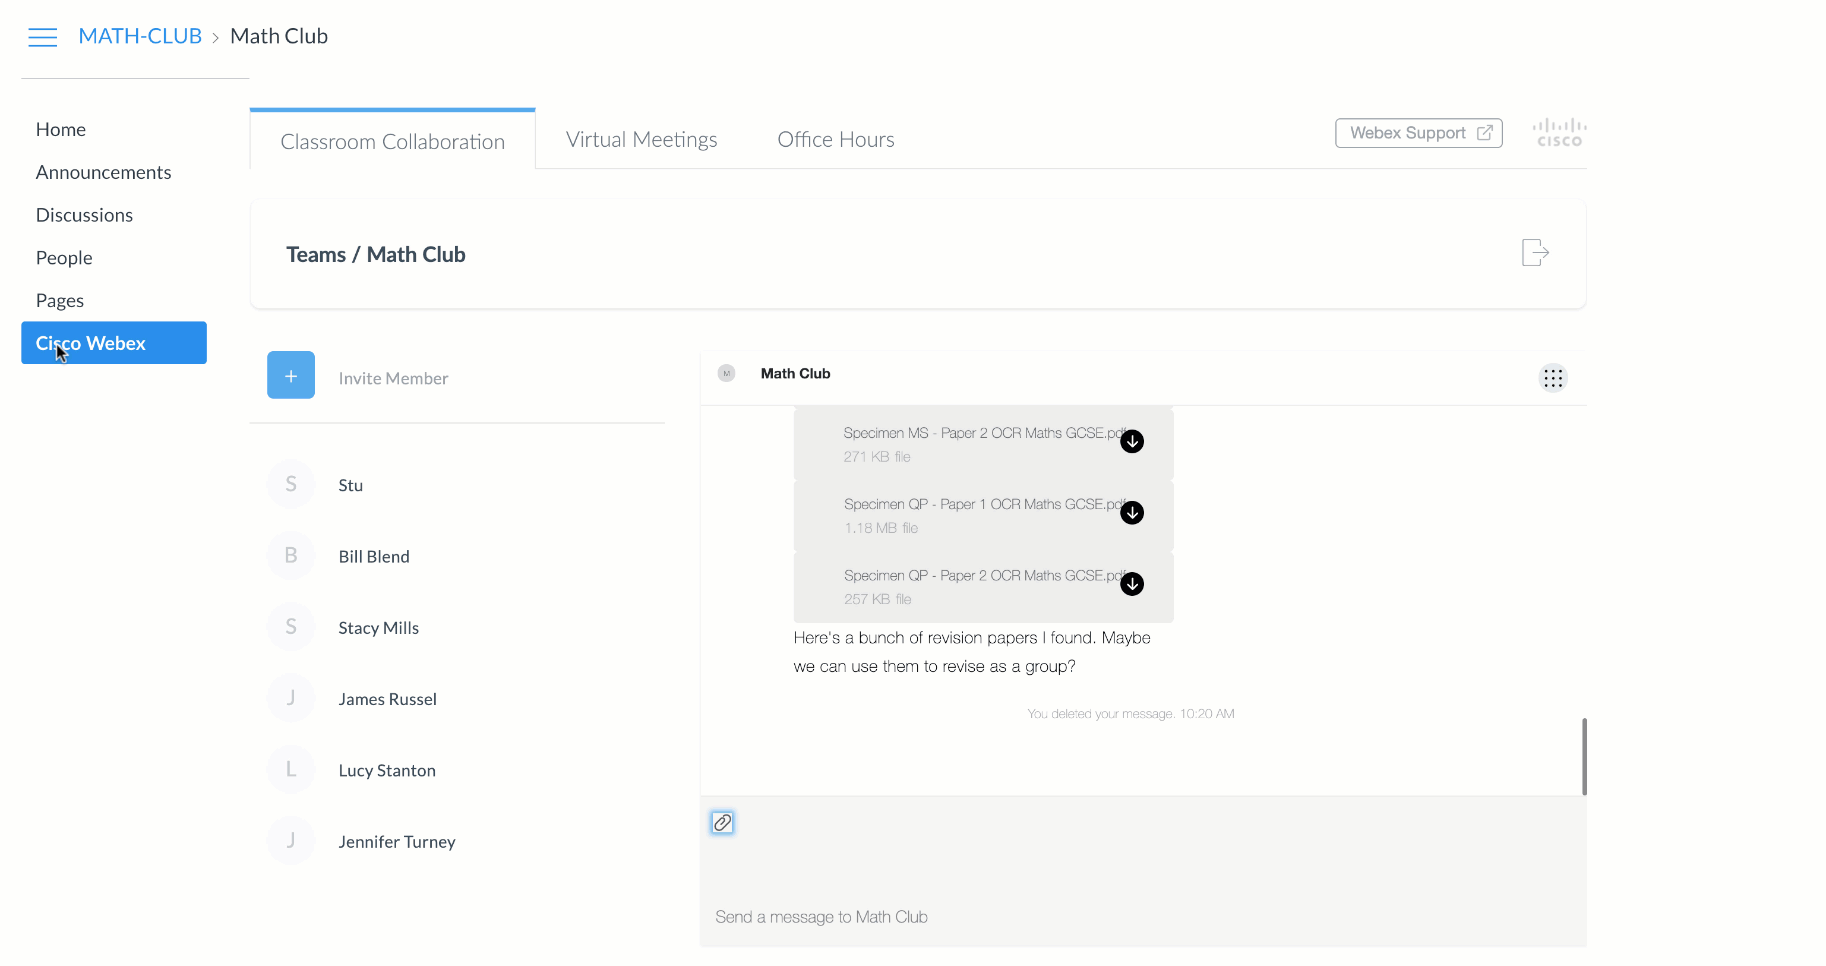Open the hamburger navigation menu
Viewport: 1826px width, 966px height.
[42, 37]
